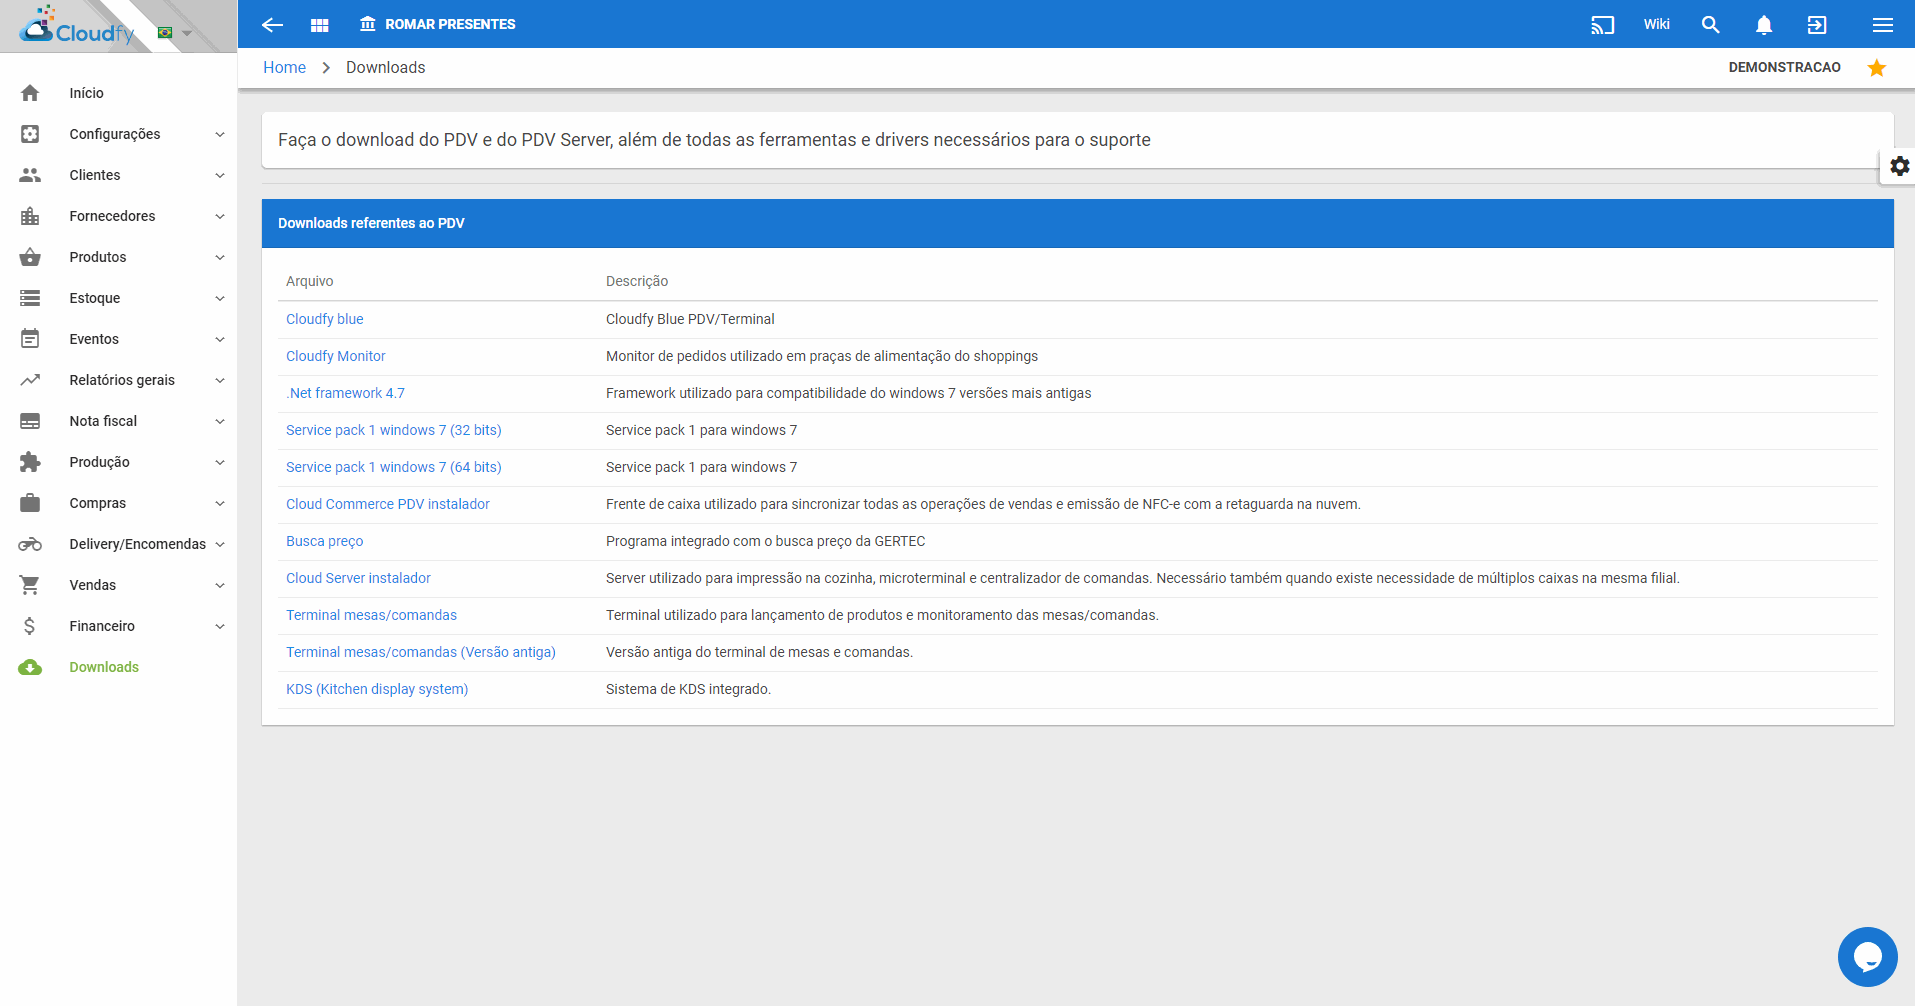This screenshot has width=1915, height=1006.
Task: Click the Relatórios gerais trend icon
Action: click(x=30, y=380)
